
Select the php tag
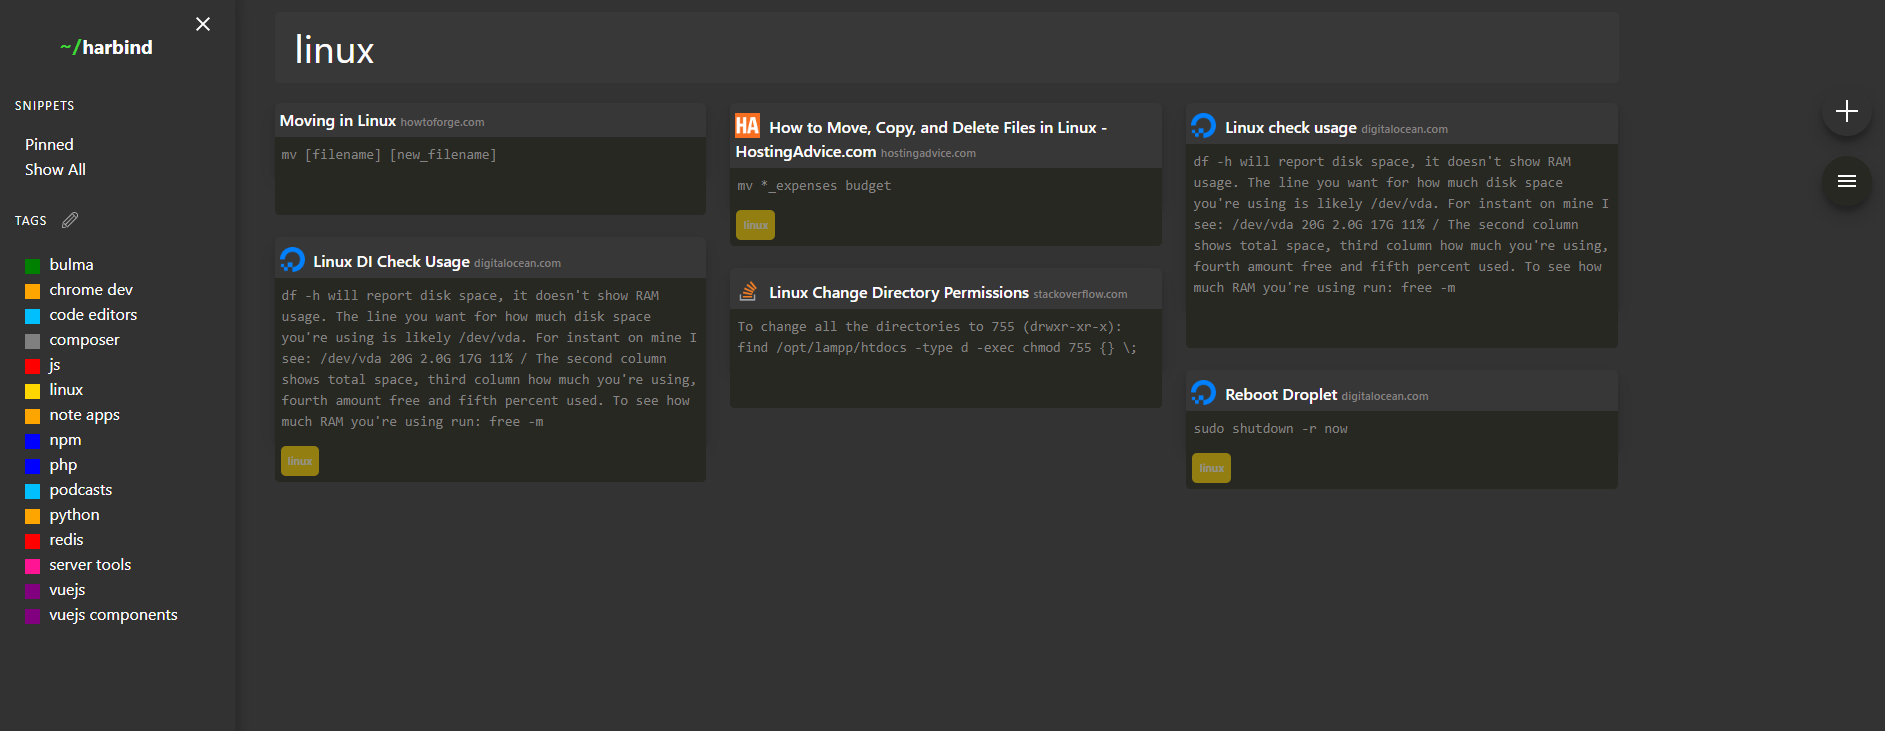(63, 465)
